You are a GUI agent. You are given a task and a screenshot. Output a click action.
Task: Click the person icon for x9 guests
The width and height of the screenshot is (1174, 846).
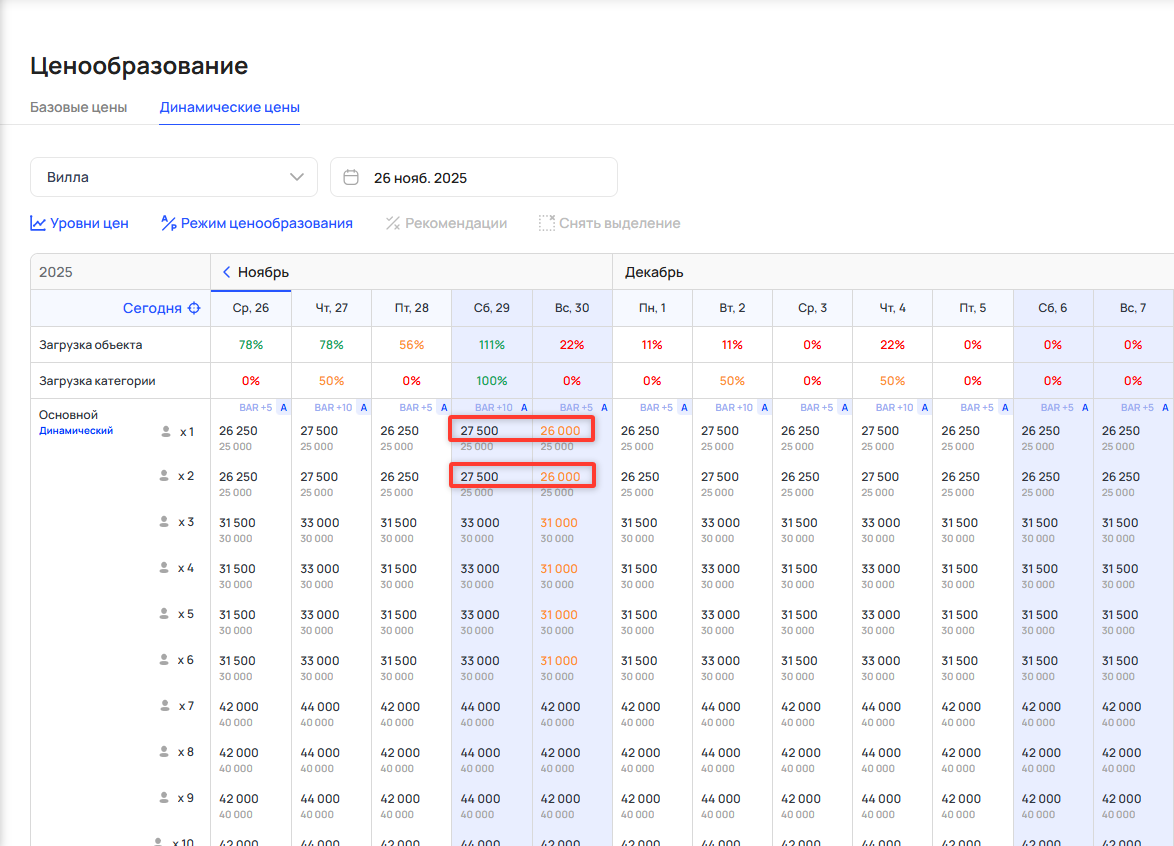click(x=165, y=798)
